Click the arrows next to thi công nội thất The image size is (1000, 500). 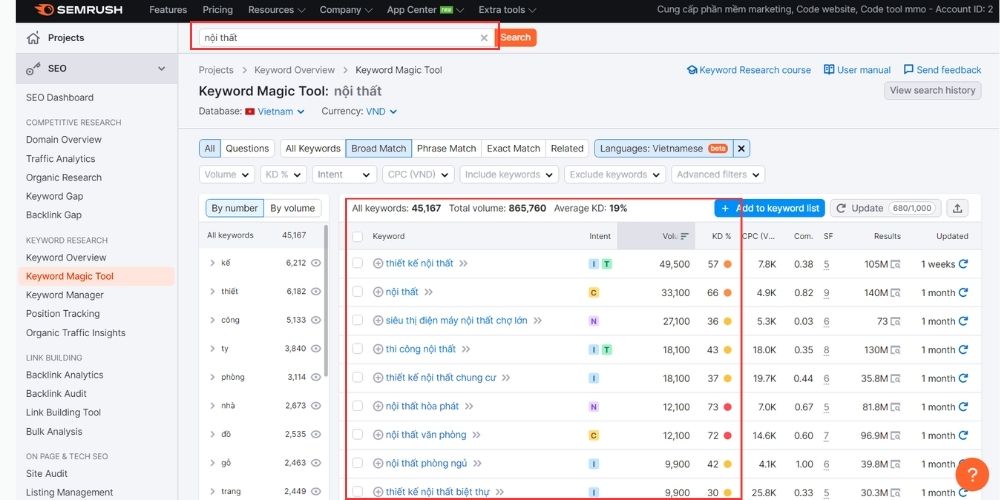(x=466, y=349)
